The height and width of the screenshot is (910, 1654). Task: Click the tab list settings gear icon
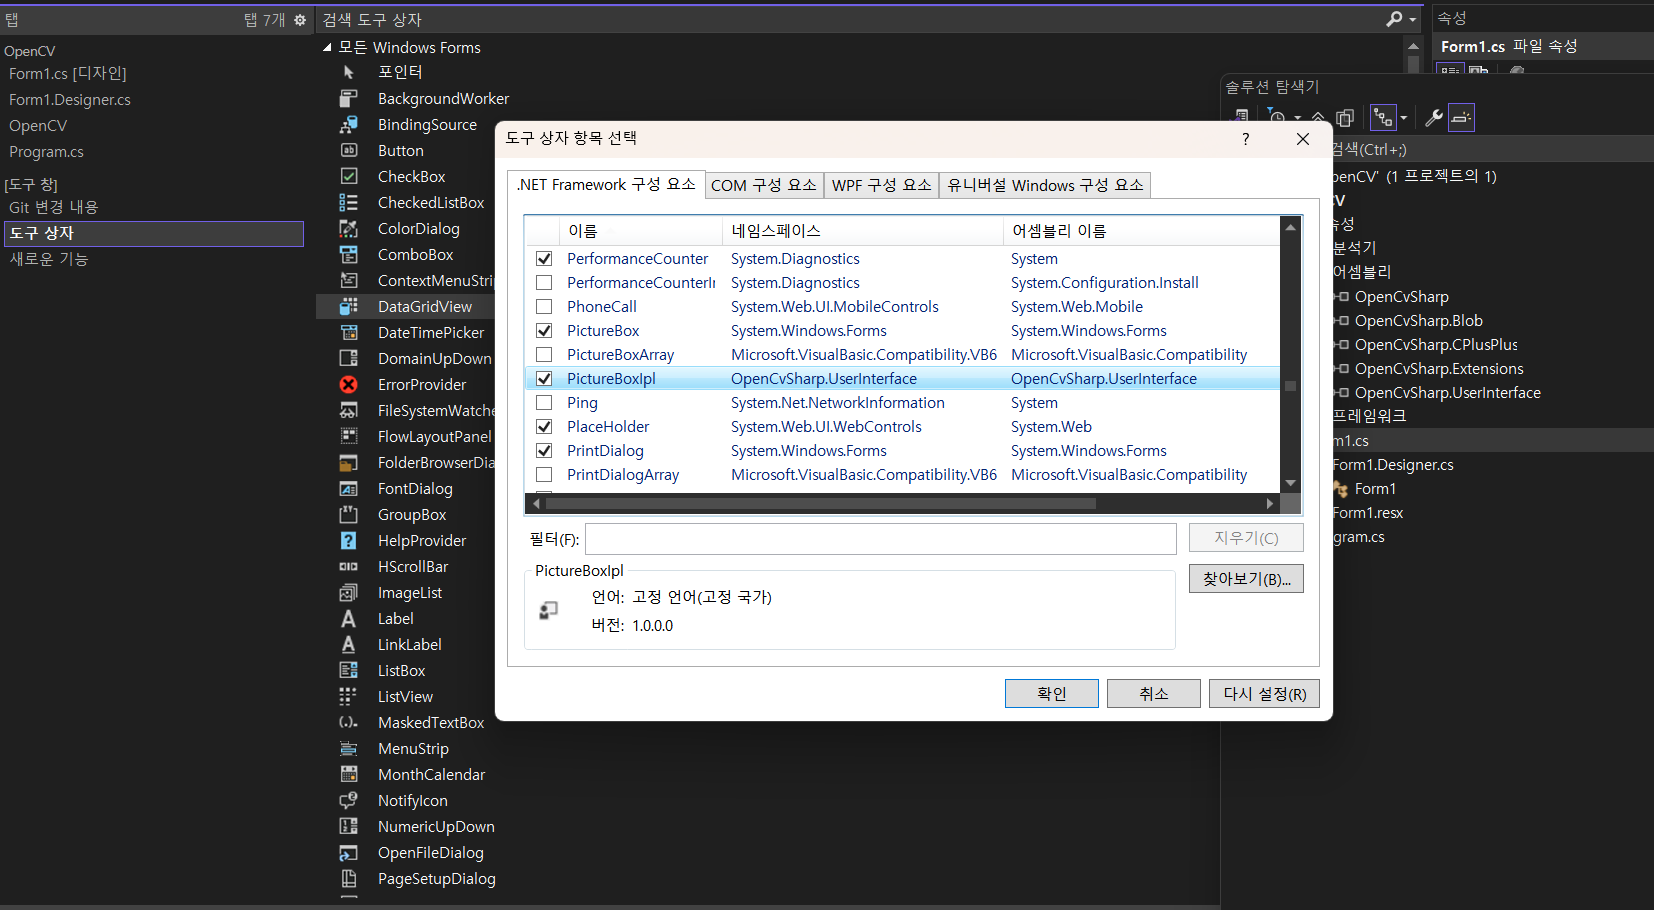[299, 20]
